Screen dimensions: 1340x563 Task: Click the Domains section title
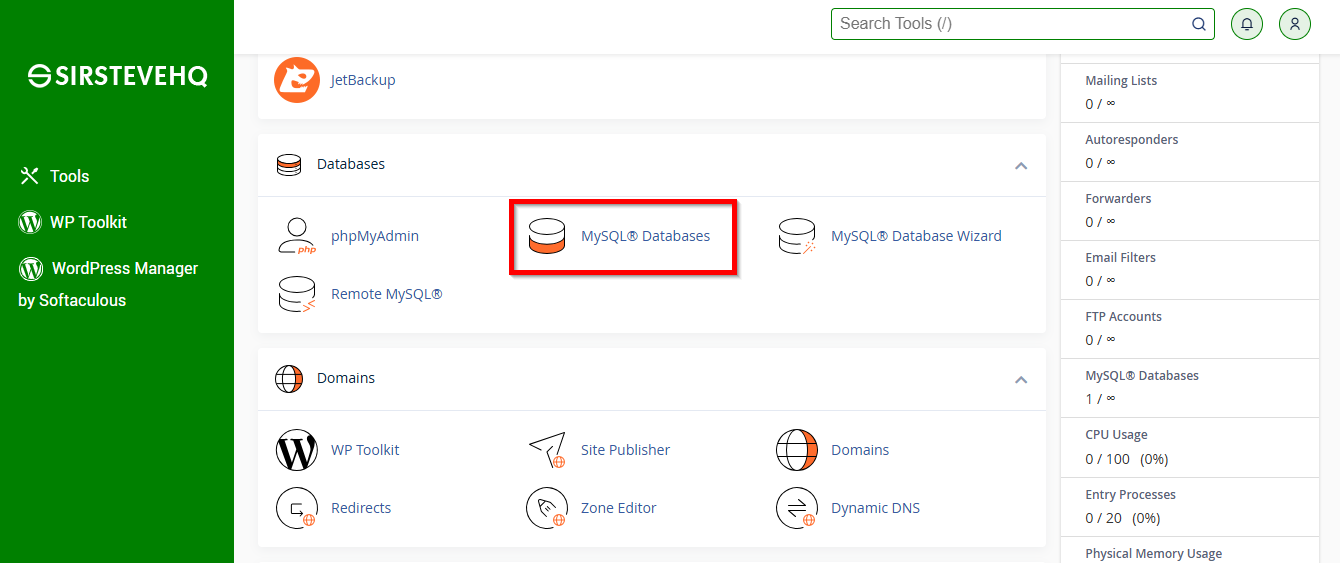click(346, 378)
